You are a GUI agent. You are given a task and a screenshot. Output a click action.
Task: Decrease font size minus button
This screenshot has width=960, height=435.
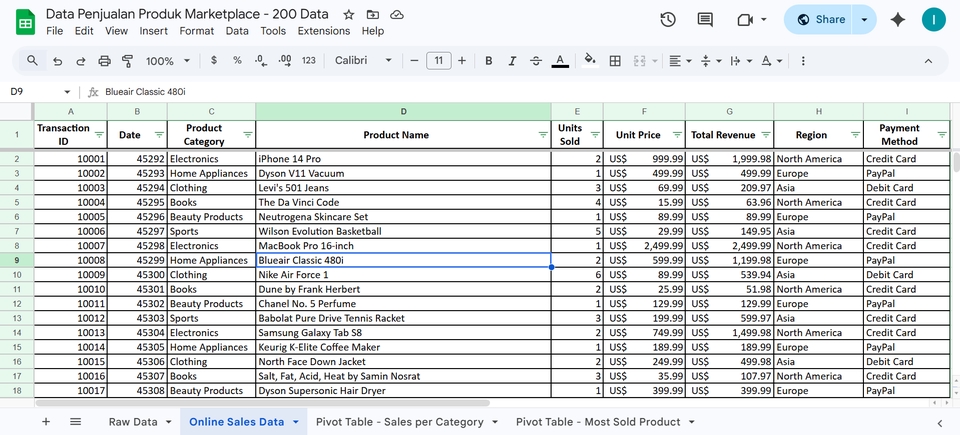coord(414,61)
